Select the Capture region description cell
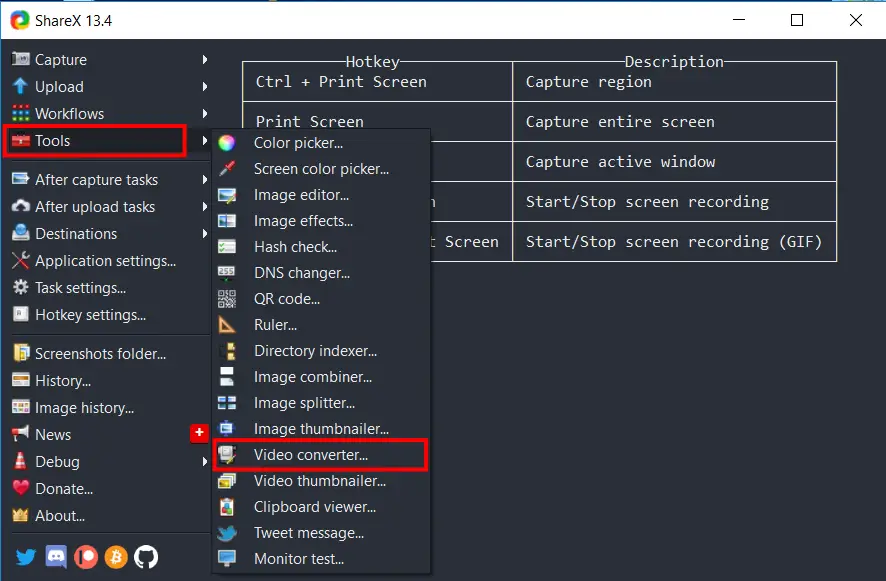 (x=674, y=82)
